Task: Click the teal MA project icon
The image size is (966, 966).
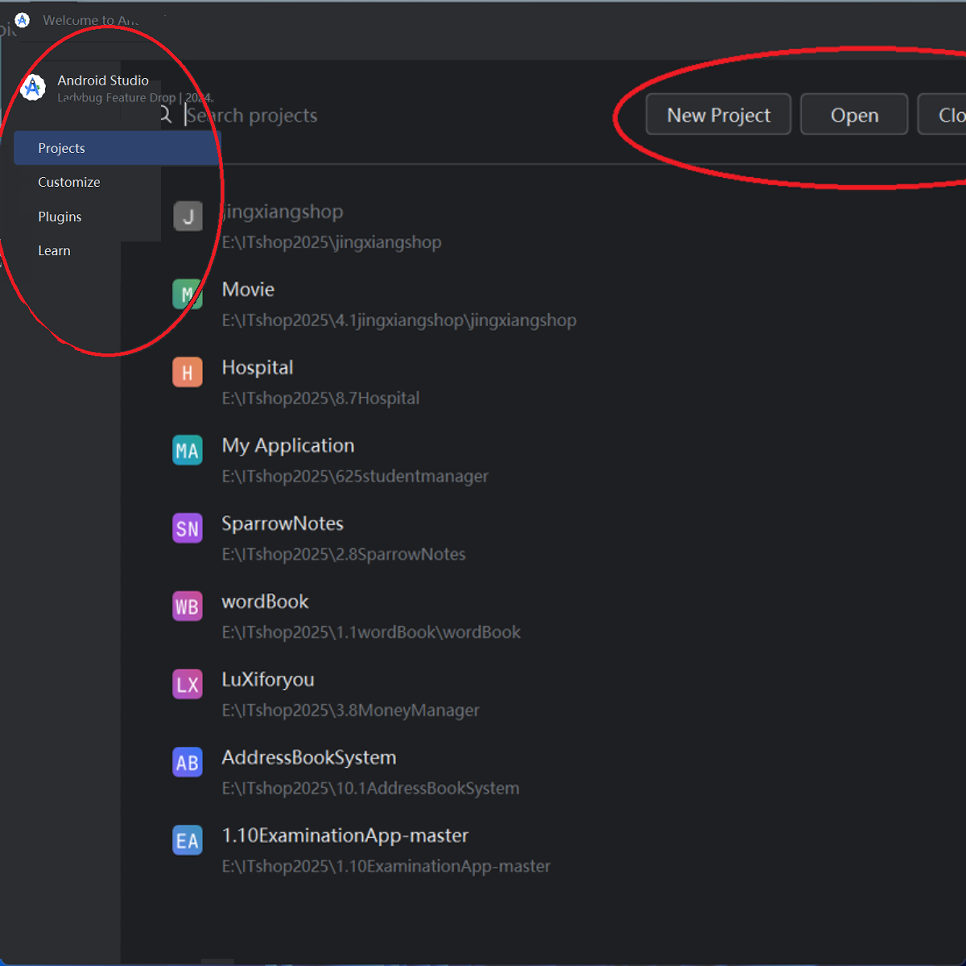Action: click(x=187, y=450)
